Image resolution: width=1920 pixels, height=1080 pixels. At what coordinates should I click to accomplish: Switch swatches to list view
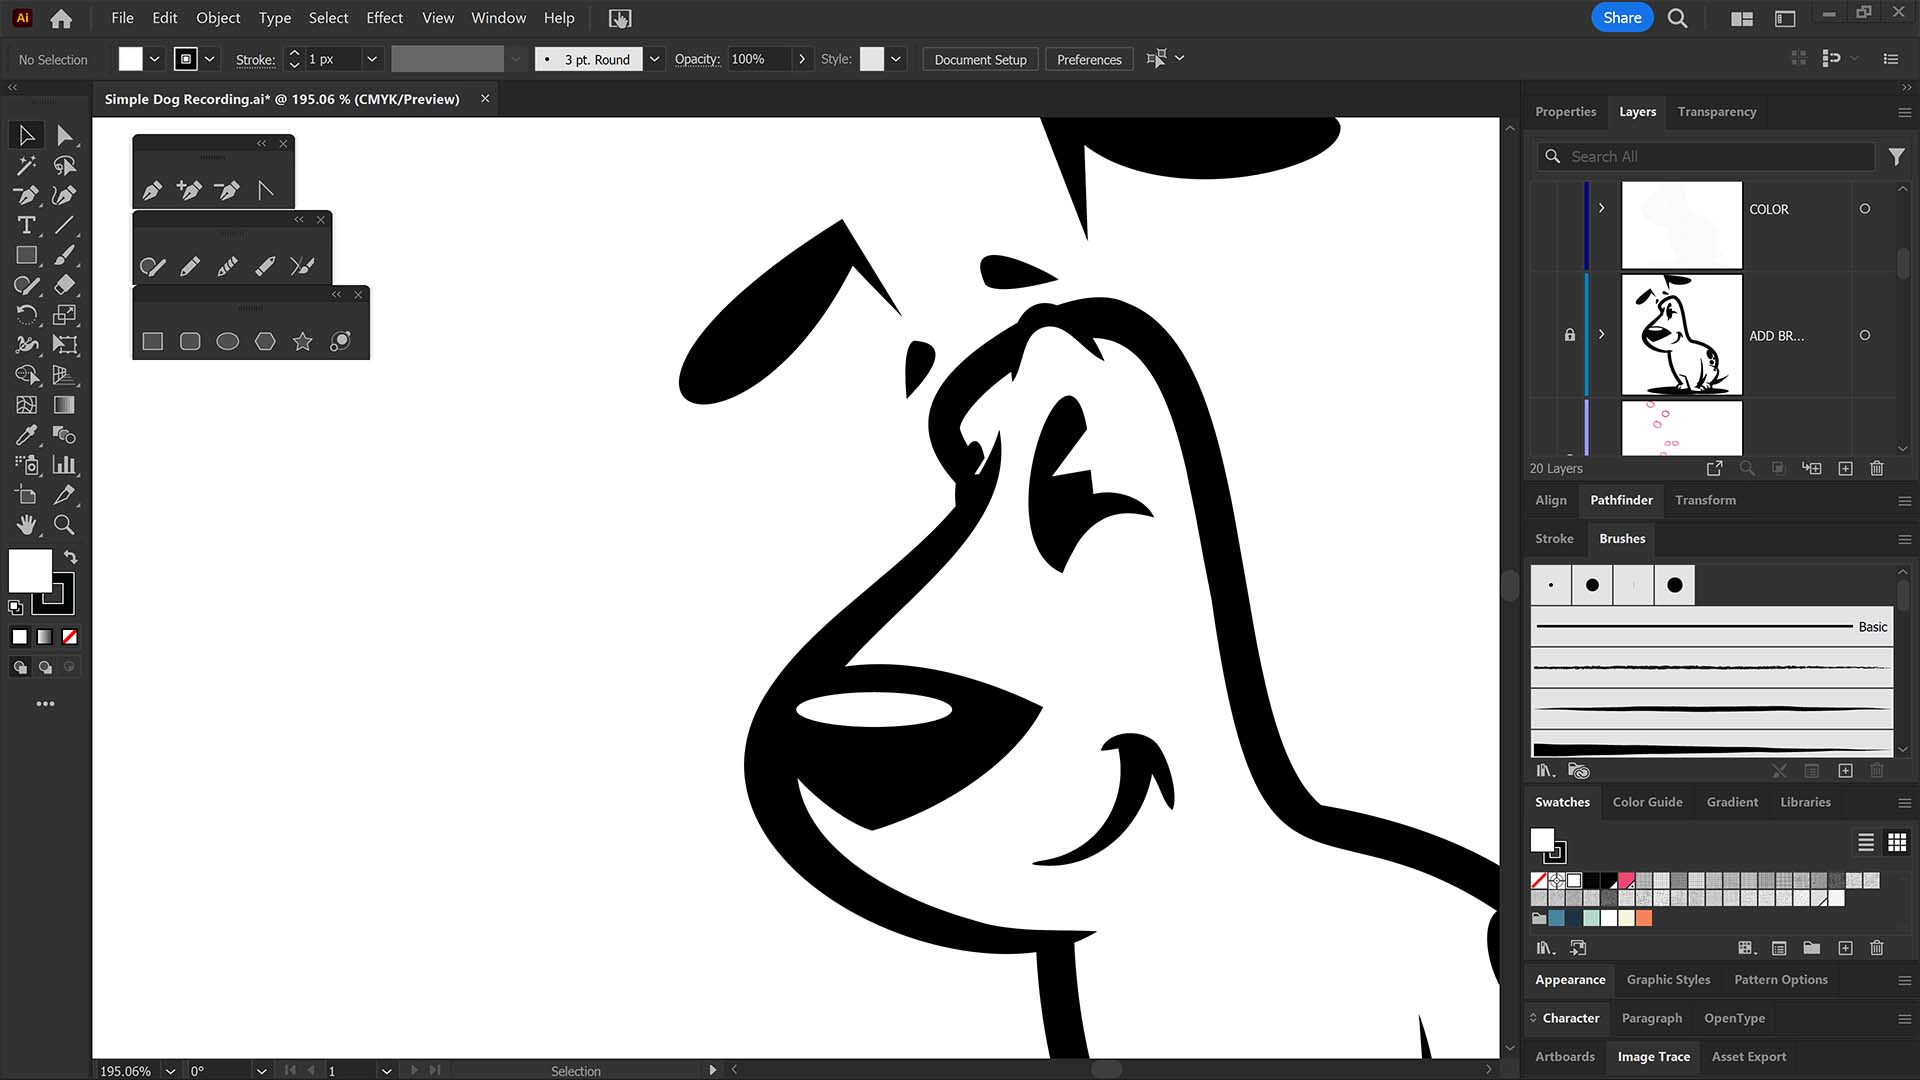coord(1865,842)
